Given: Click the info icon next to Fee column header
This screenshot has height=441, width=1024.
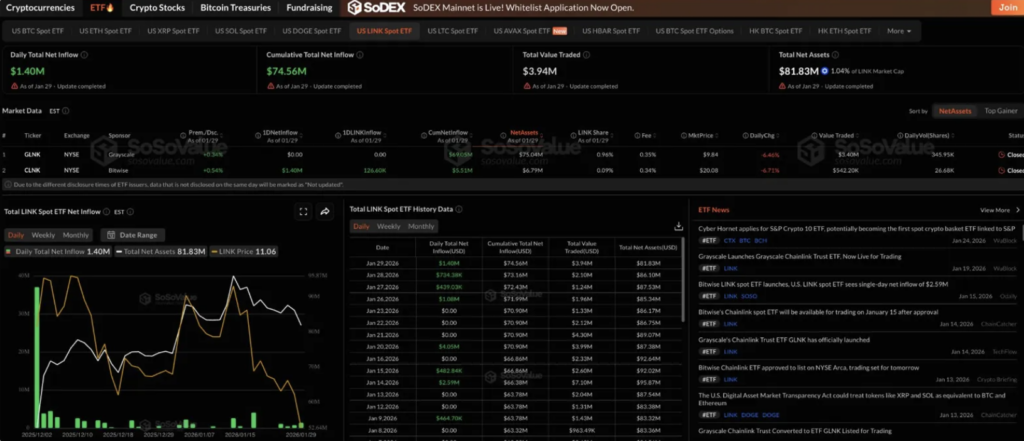Looking at the screenshot, I should pyautogui.click(x=638, y=136).
